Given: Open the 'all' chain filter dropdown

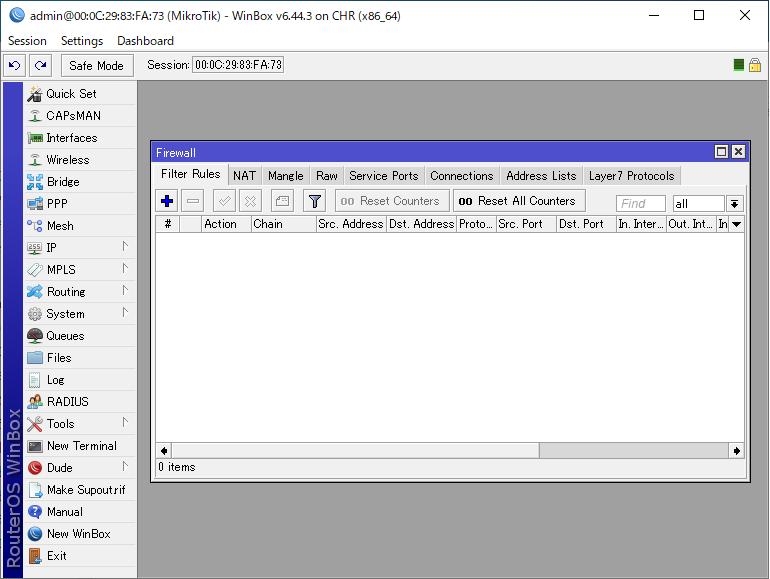Looking at the screenshot, I should tap(735, 203).
